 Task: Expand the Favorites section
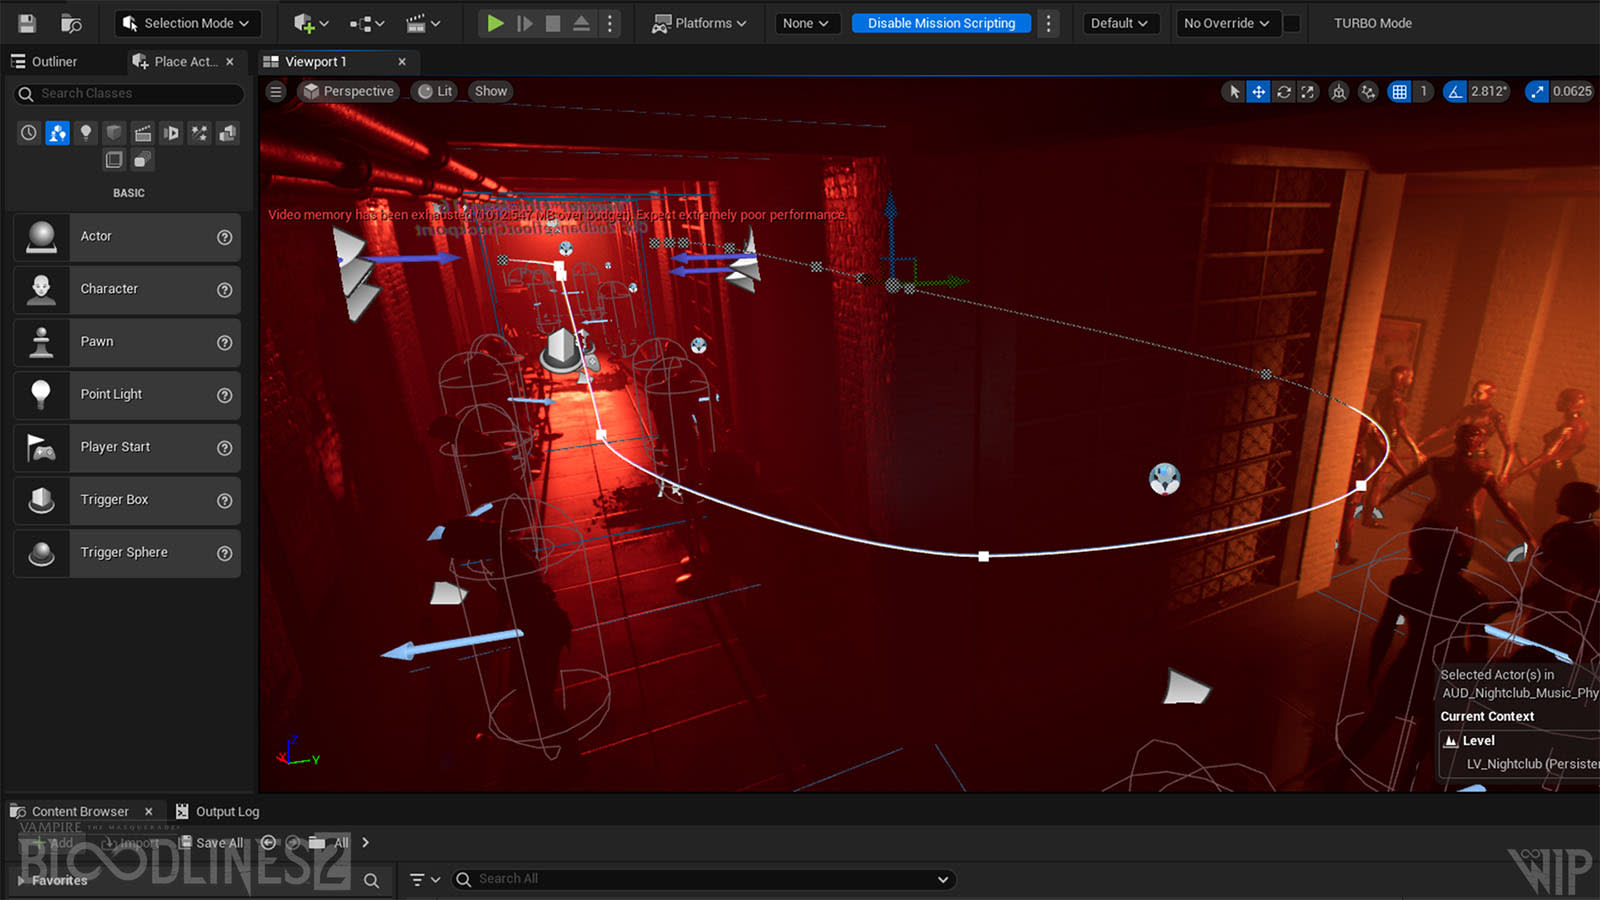coord(22,881)
